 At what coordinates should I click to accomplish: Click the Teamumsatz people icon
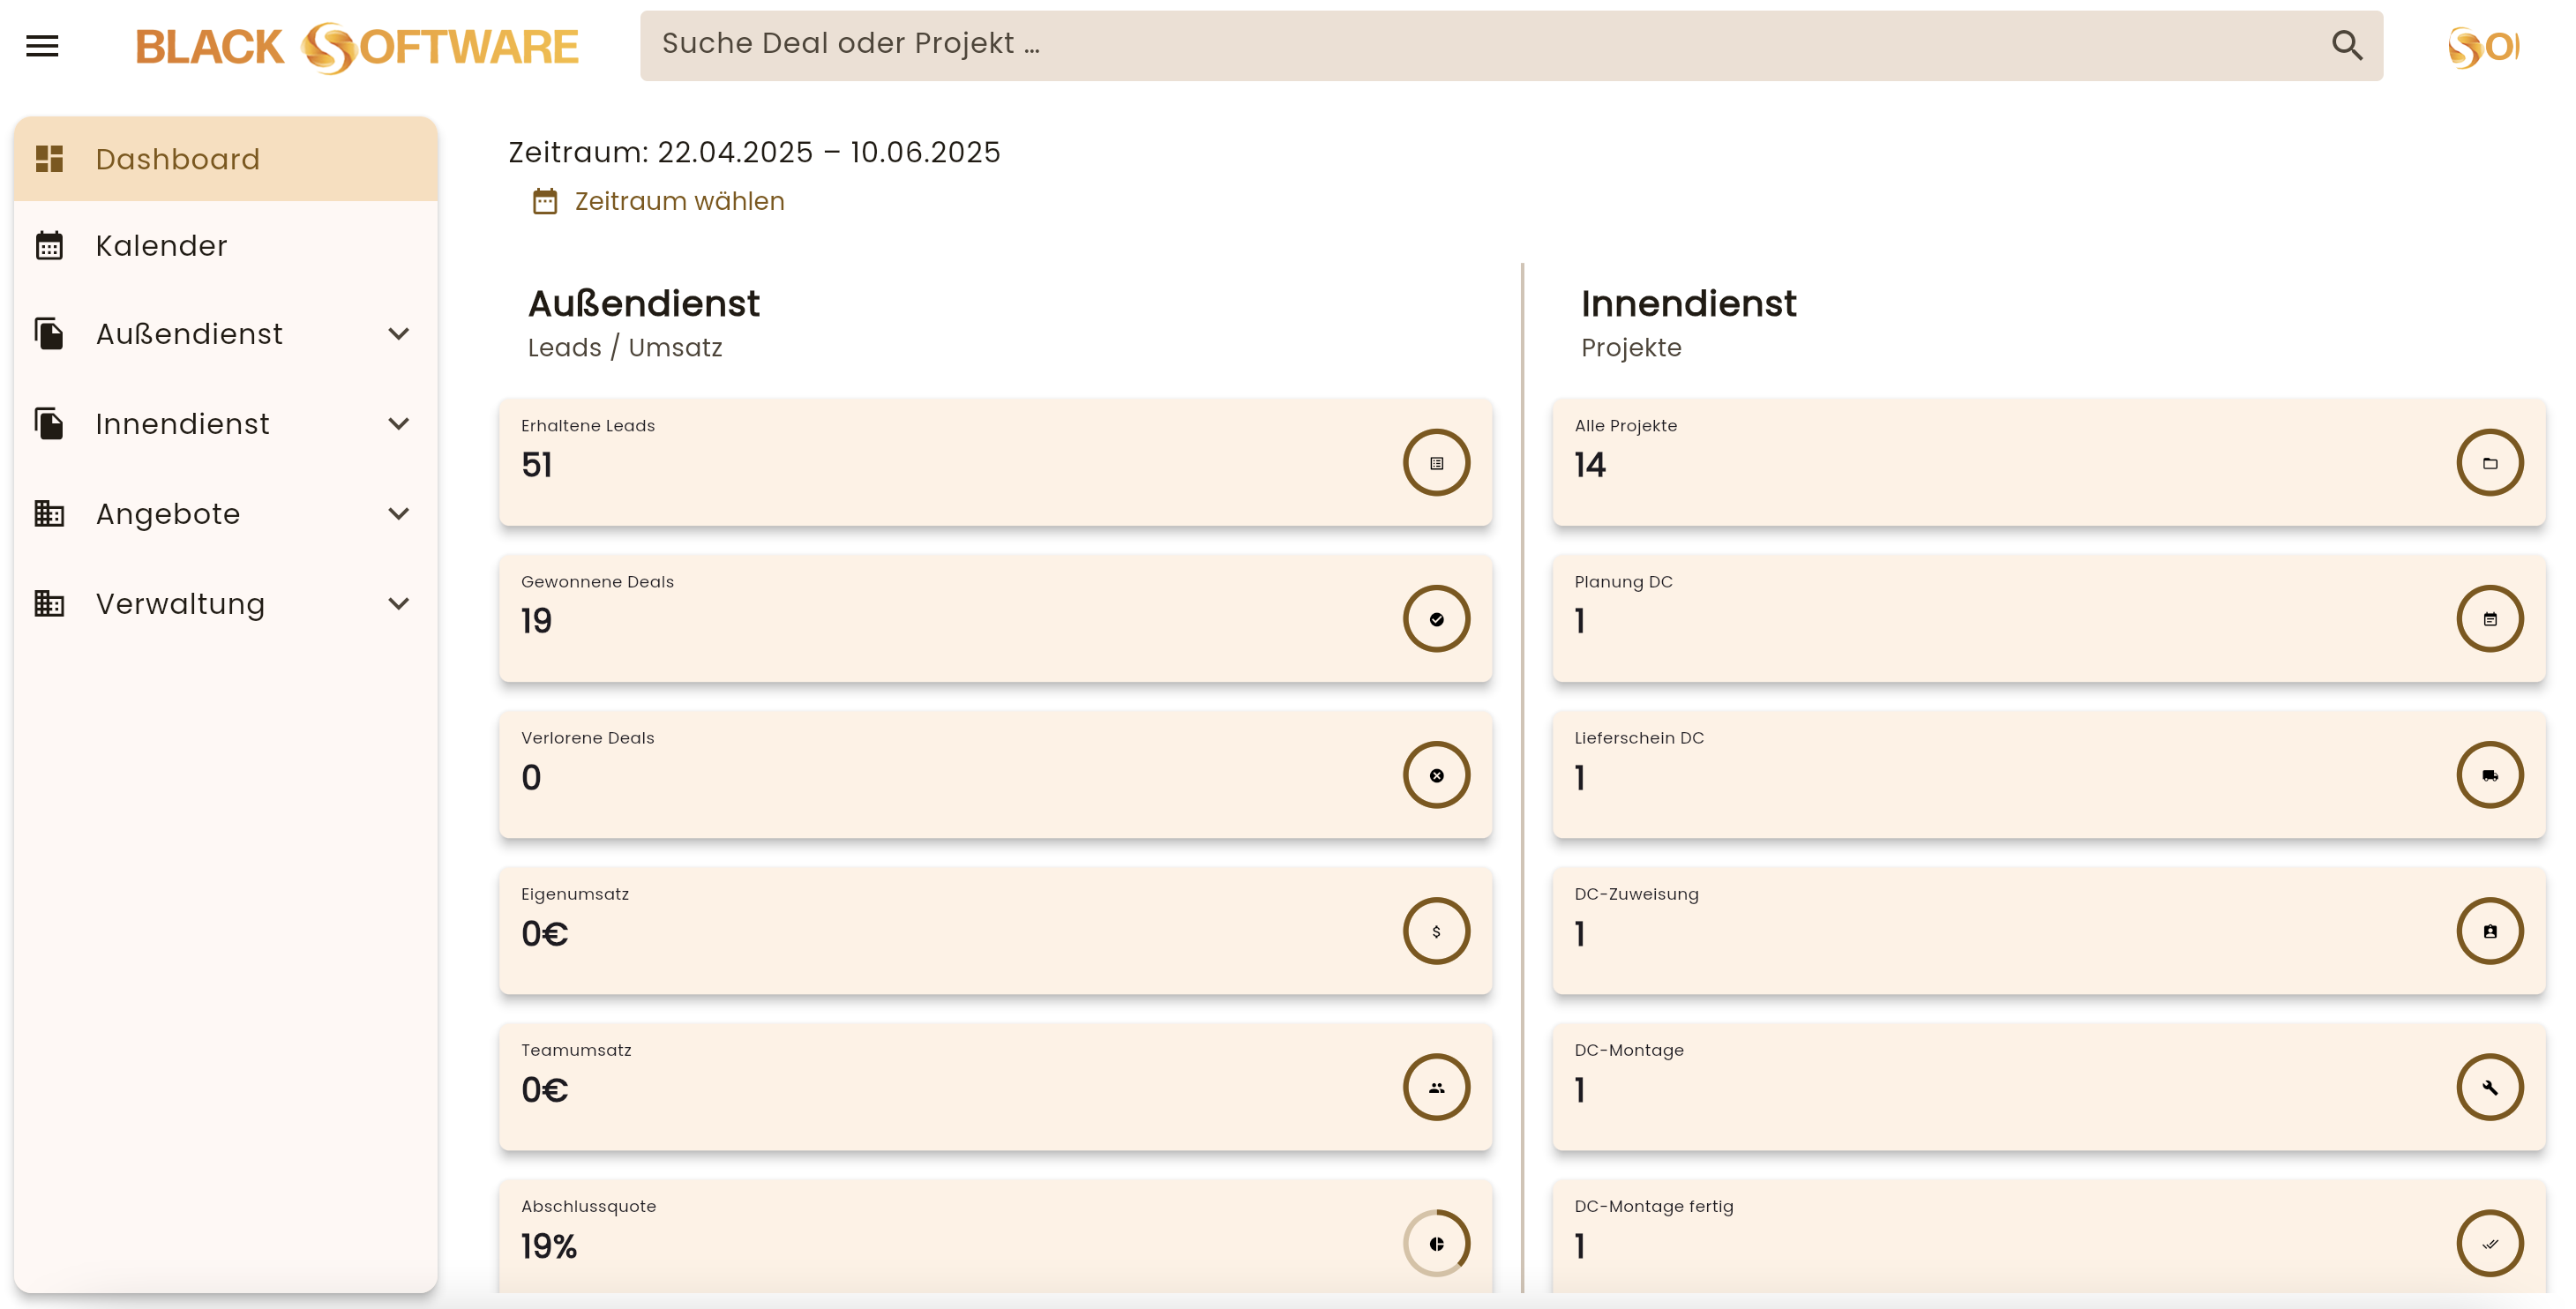[1435, 1087]
